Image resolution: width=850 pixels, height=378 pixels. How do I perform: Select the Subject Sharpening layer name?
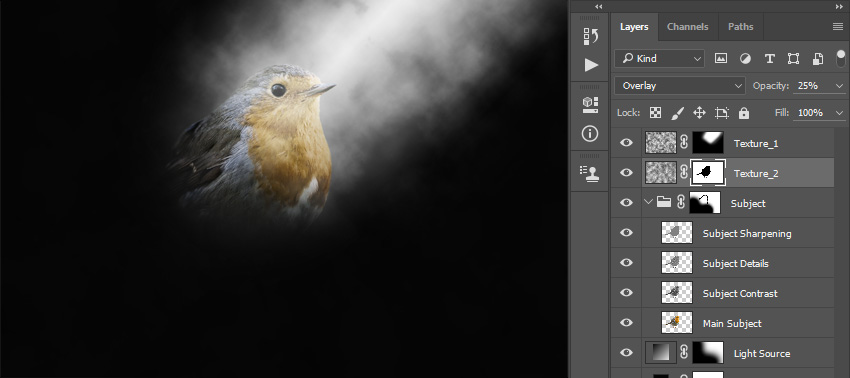click(747, 234)
